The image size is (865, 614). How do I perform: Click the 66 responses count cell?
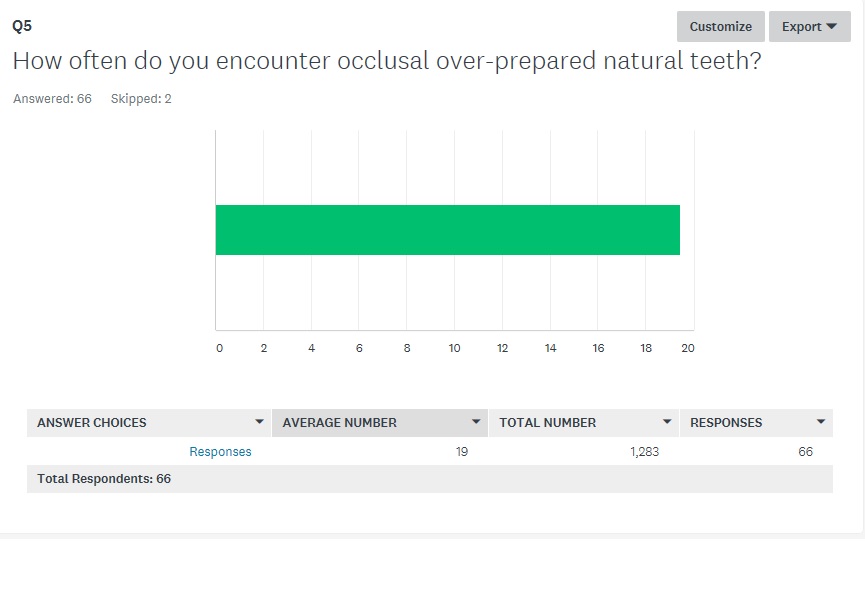coord(805,452)
